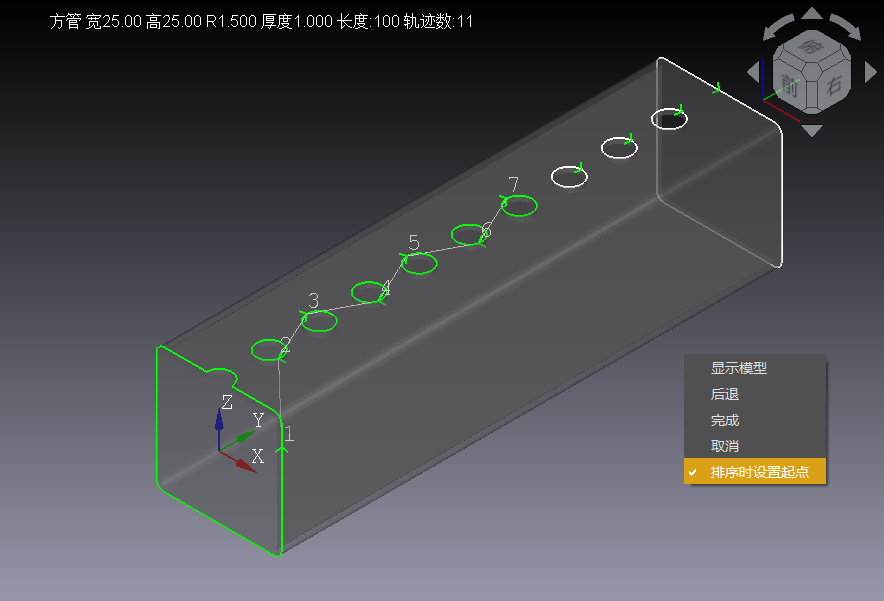
Task: Click the top-front-right corner of the view cube
Action: click(x=813, y=70)
